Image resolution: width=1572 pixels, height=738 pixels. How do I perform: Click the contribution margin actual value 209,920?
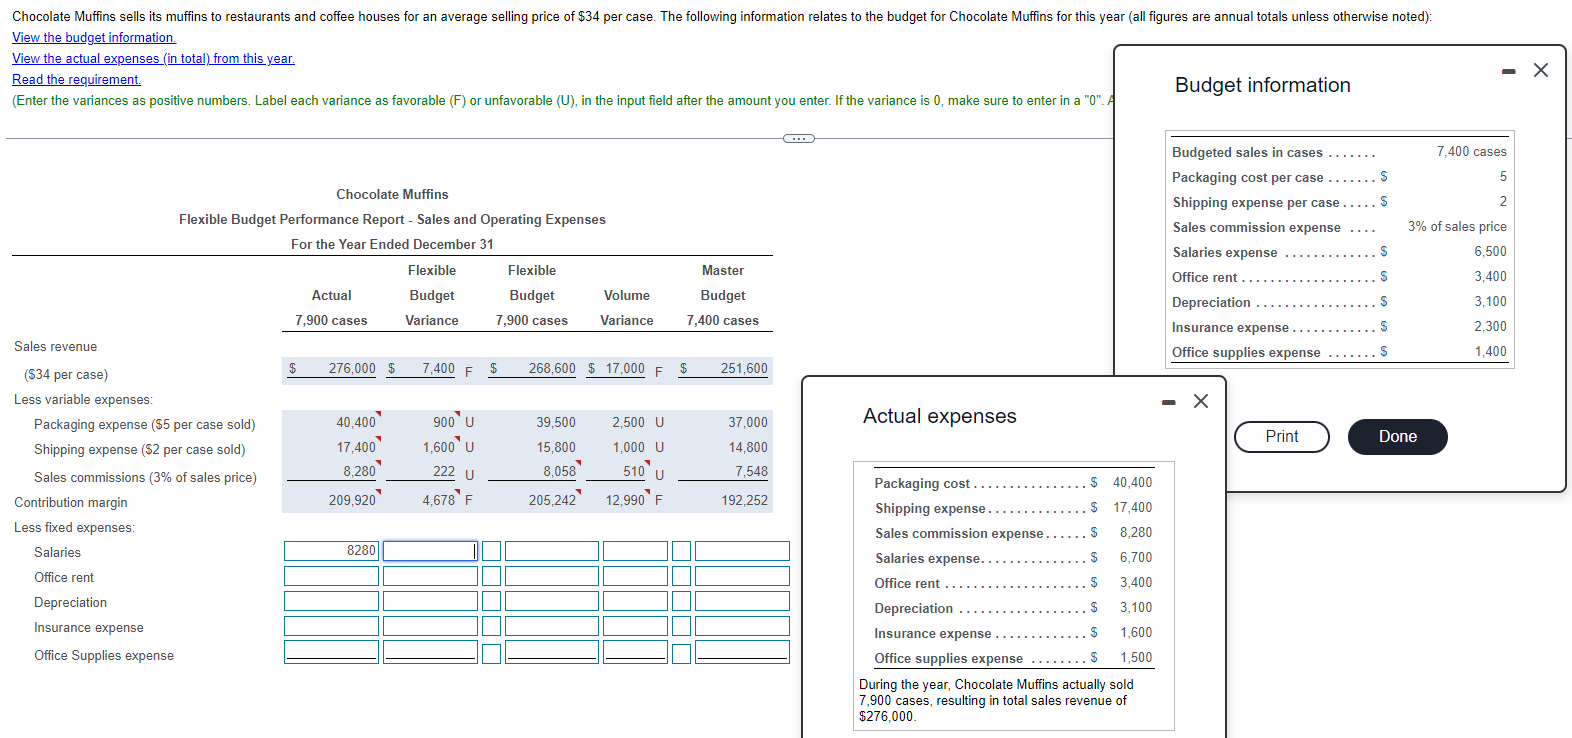coord(352,500)
